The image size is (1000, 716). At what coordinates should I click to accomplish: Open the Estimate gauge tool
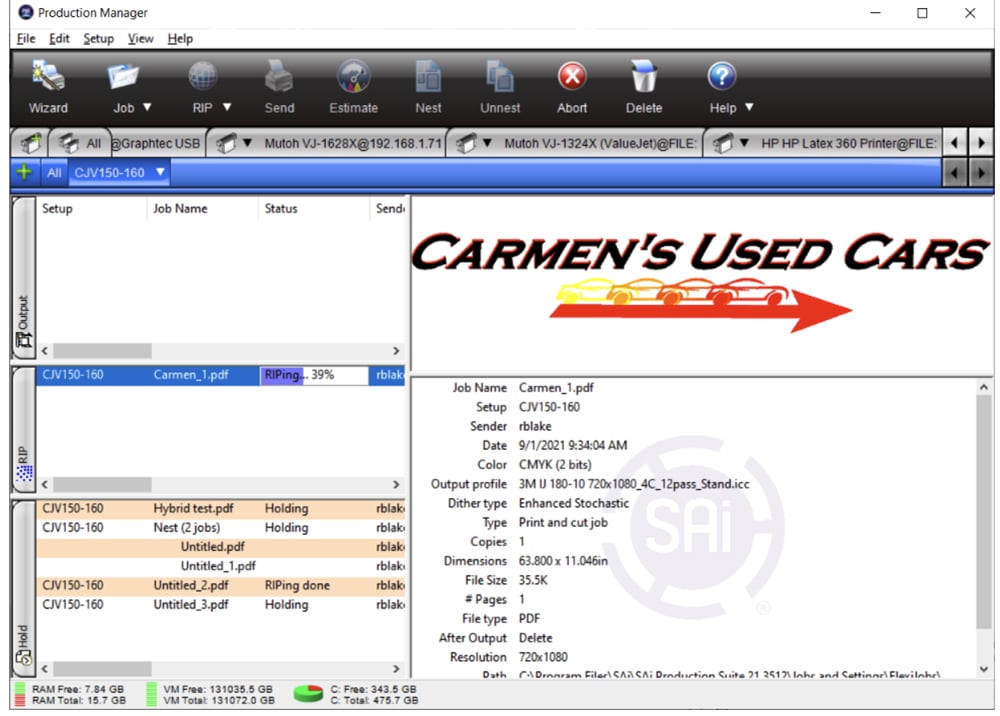point(353,86)
